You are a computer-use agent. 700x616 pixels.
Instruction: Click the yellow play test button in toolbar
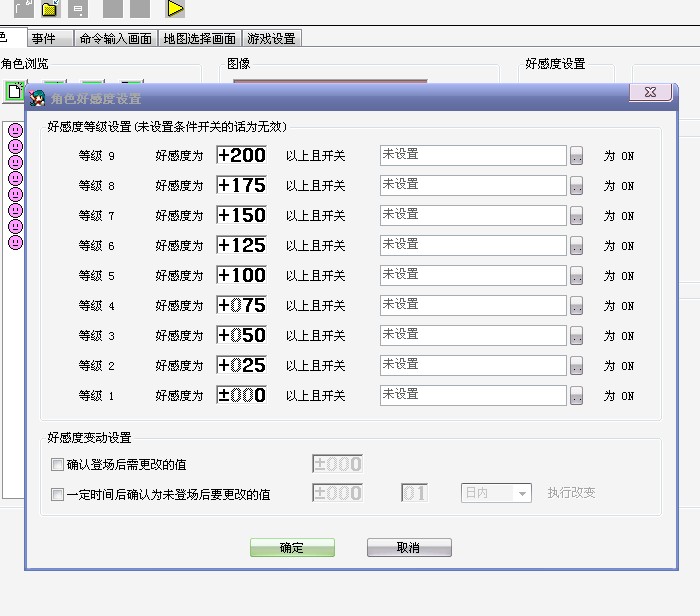[x=175, y=8]
